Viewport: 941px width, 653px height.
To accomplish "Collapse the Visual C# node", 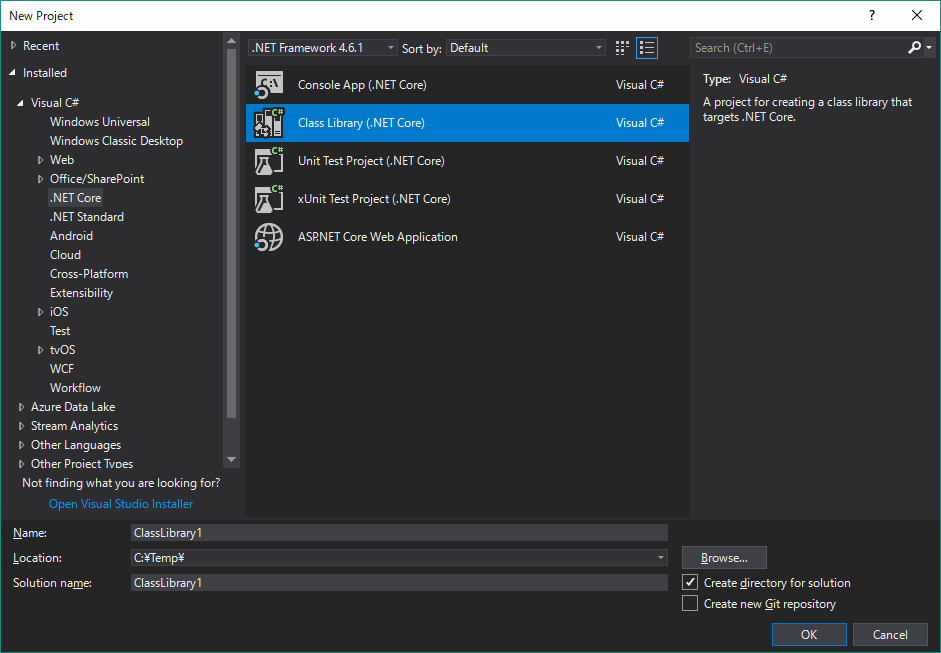I will coord(20,103).
